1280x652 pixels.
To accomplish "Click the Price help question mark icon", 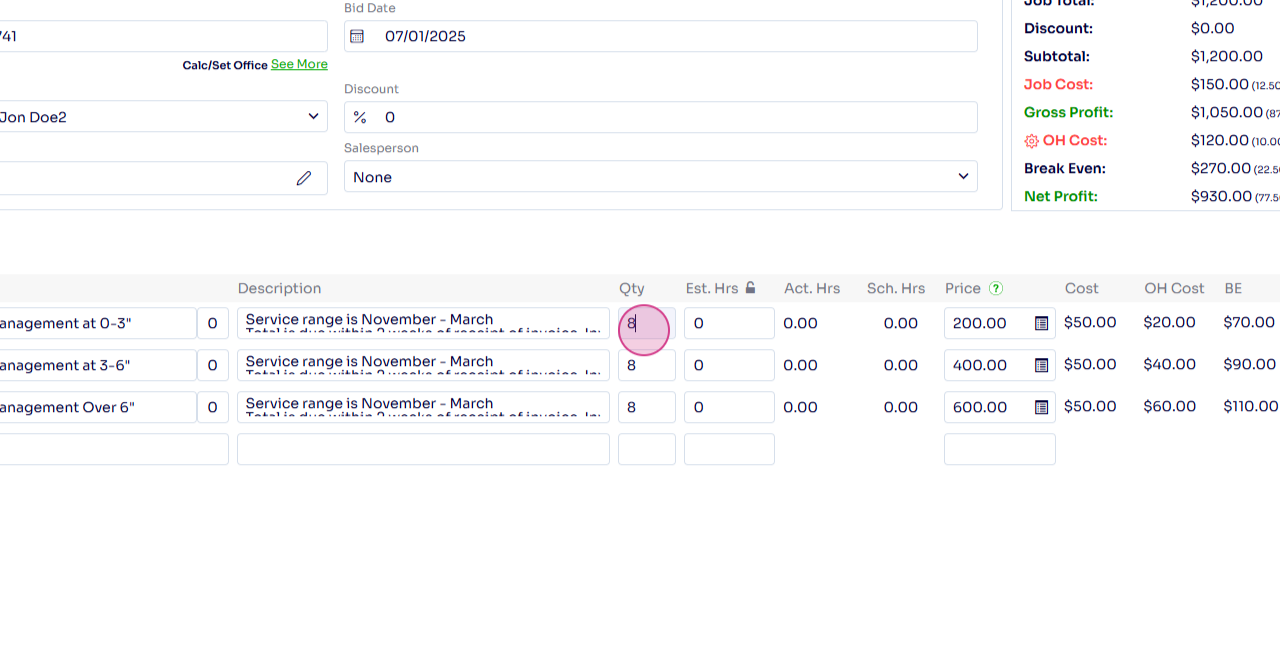I will pos(996,288).
